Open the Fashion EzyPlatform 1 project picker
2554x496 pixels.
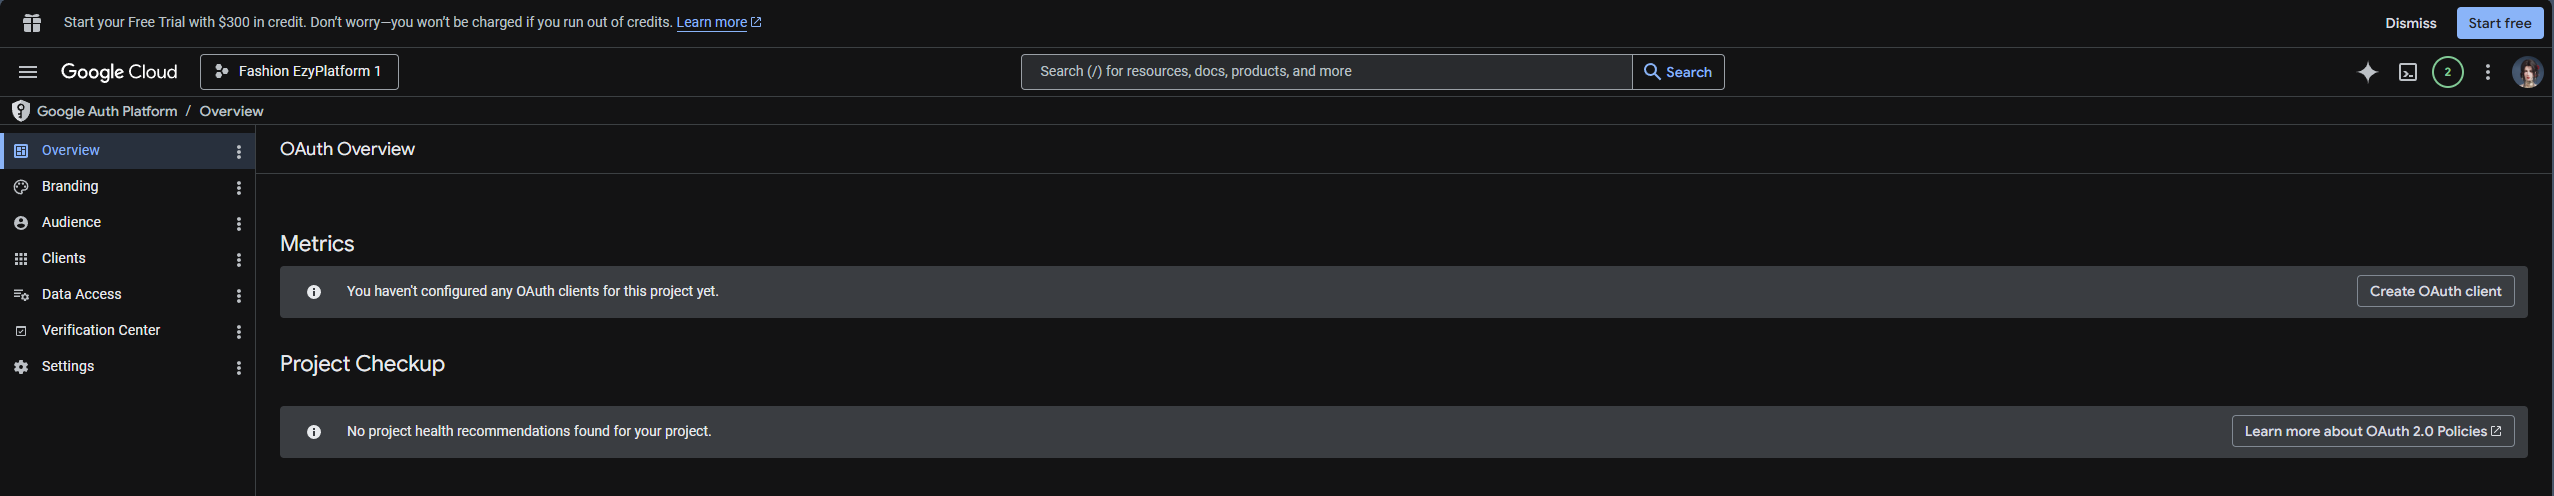pyautogui.click(x=299, y=72)
